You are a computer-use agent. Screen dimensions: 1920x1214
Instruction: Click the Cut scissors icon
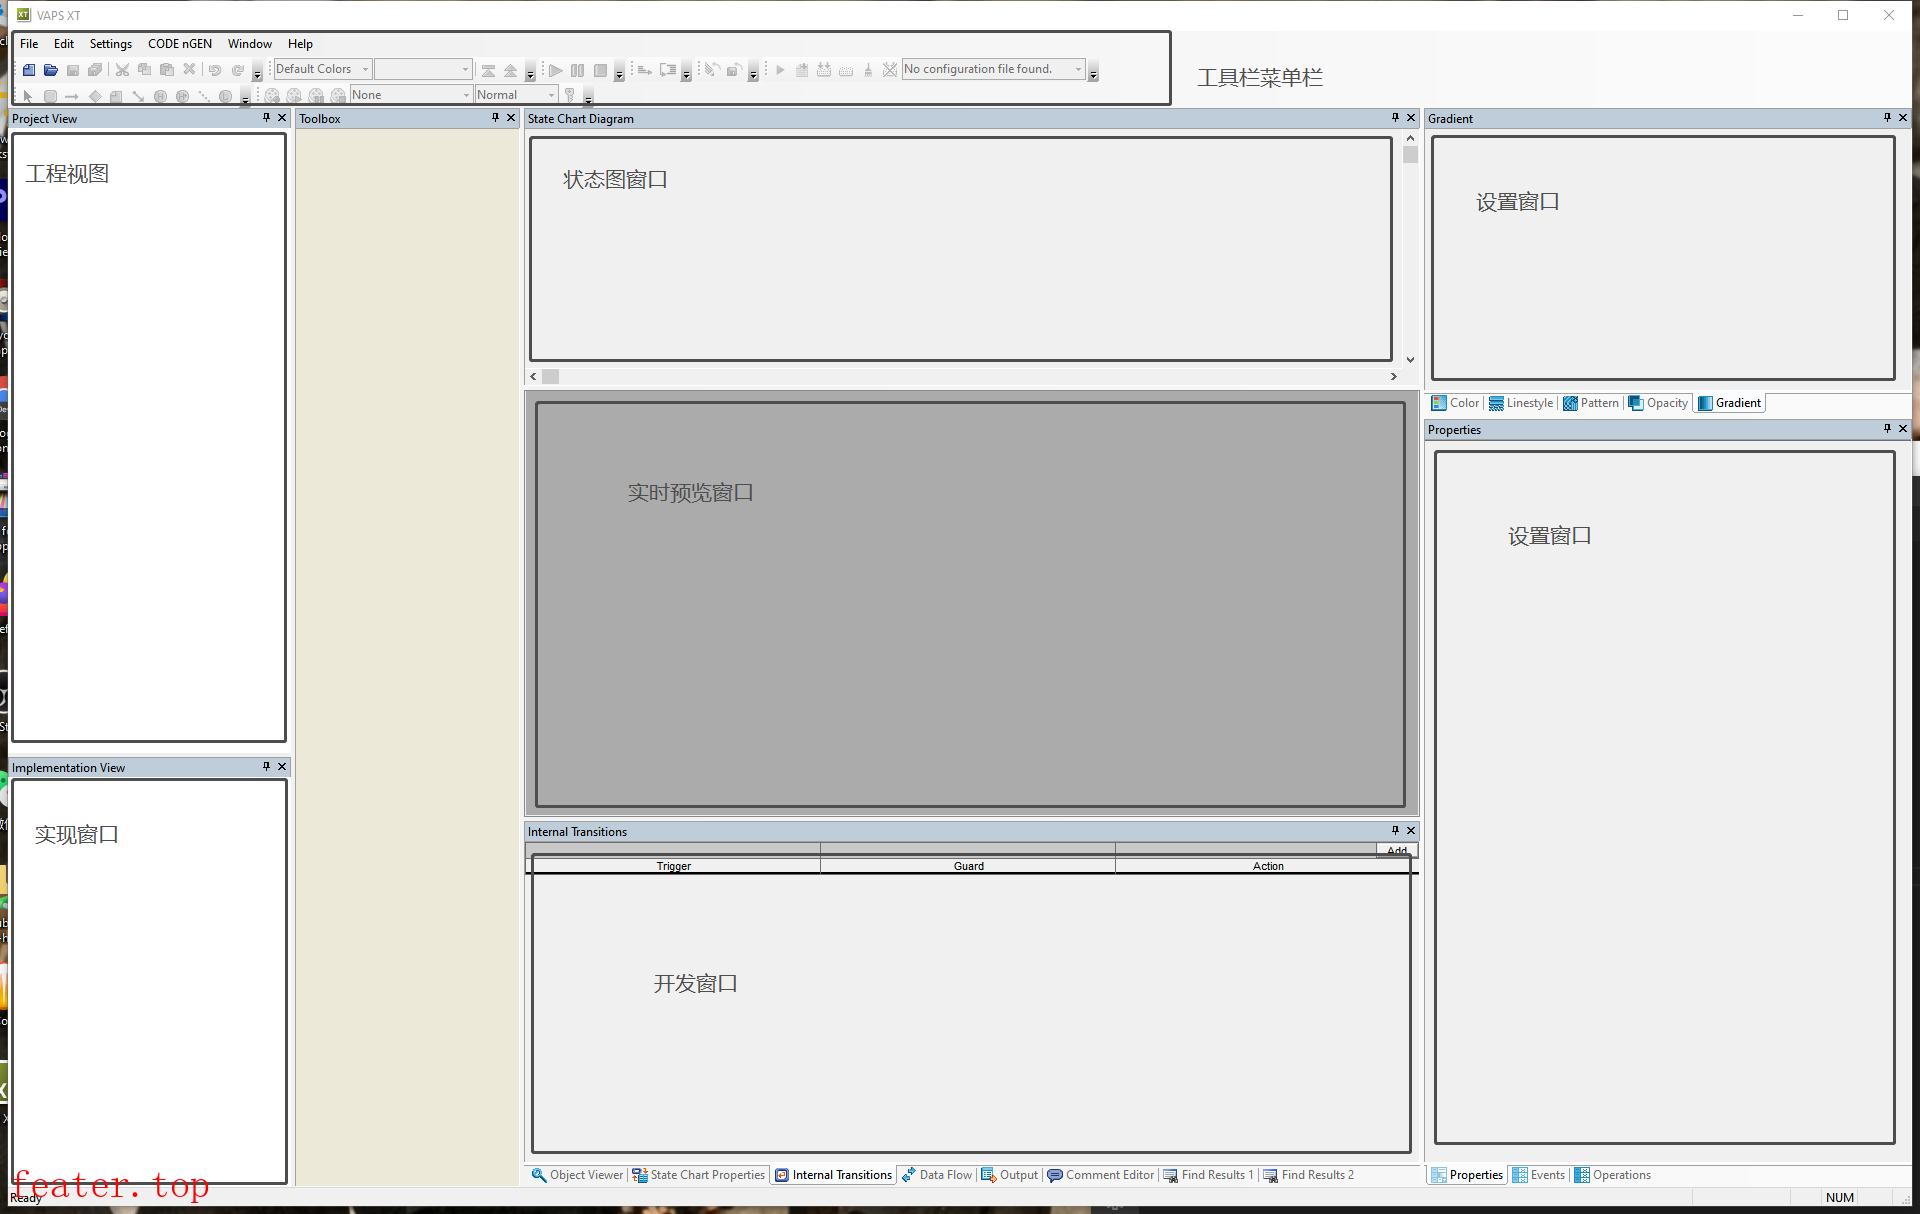tap(122, 70)
